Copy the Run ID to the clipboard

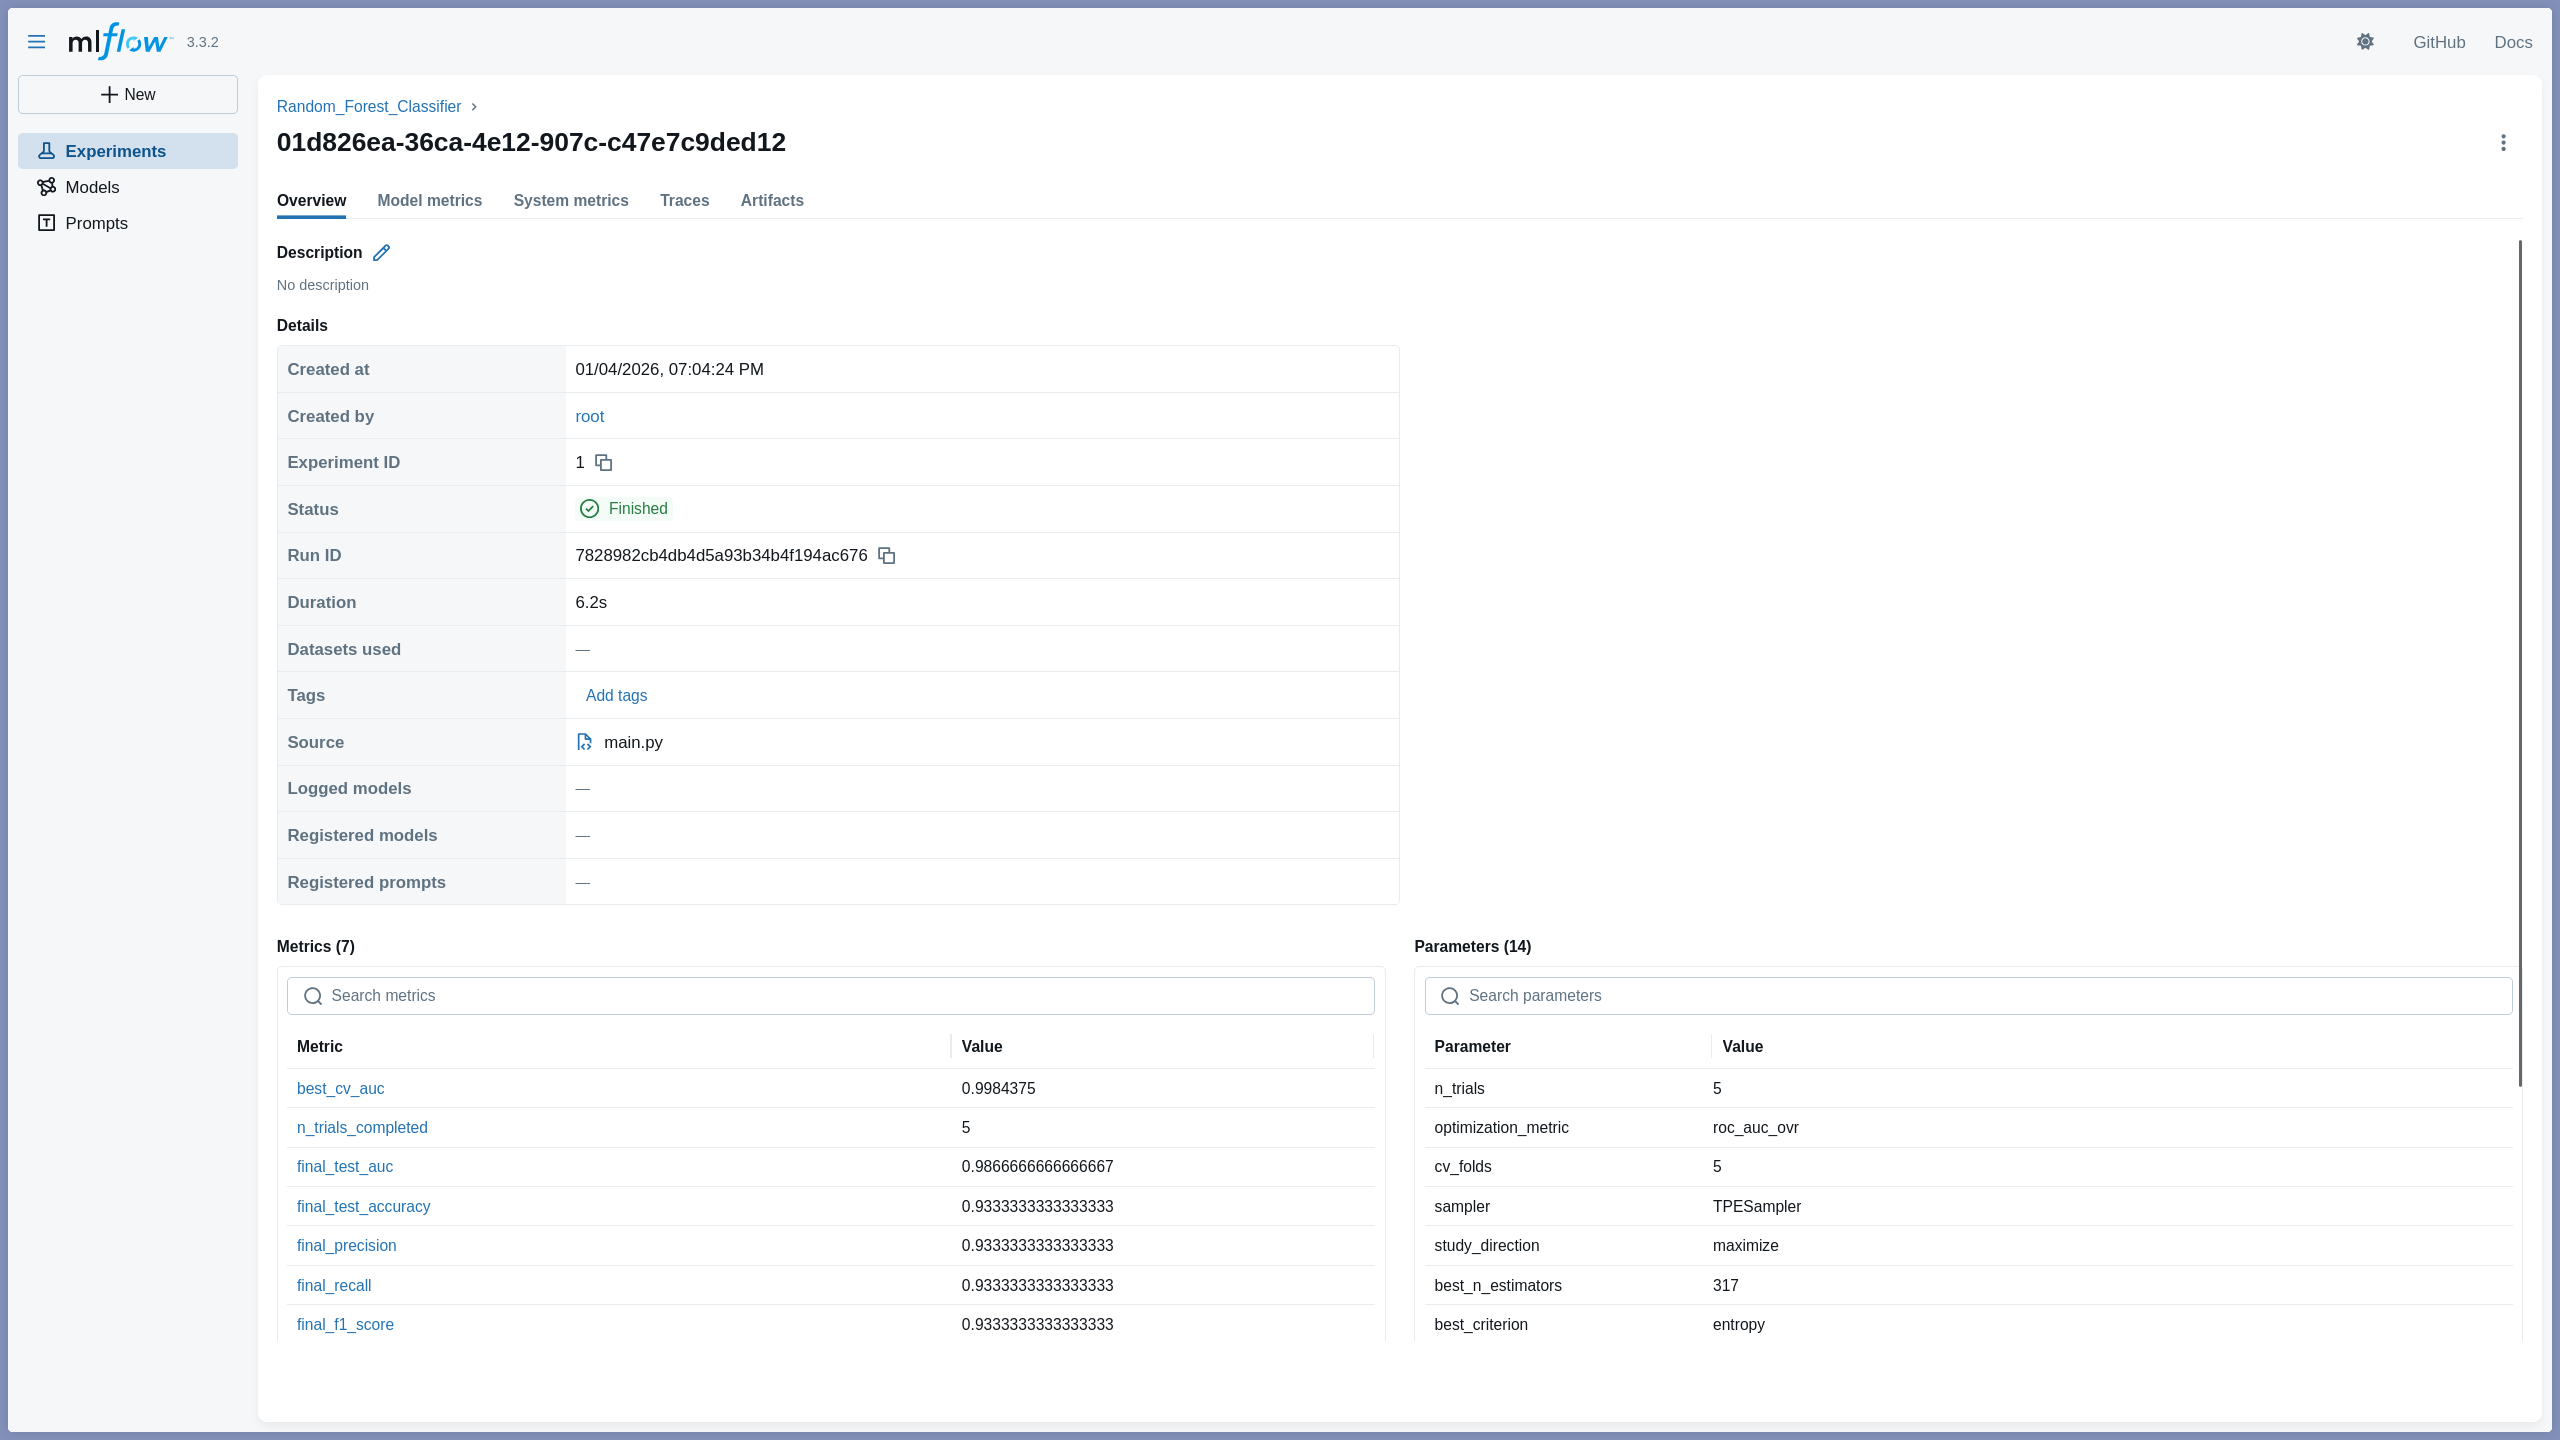tap(887, 556)
